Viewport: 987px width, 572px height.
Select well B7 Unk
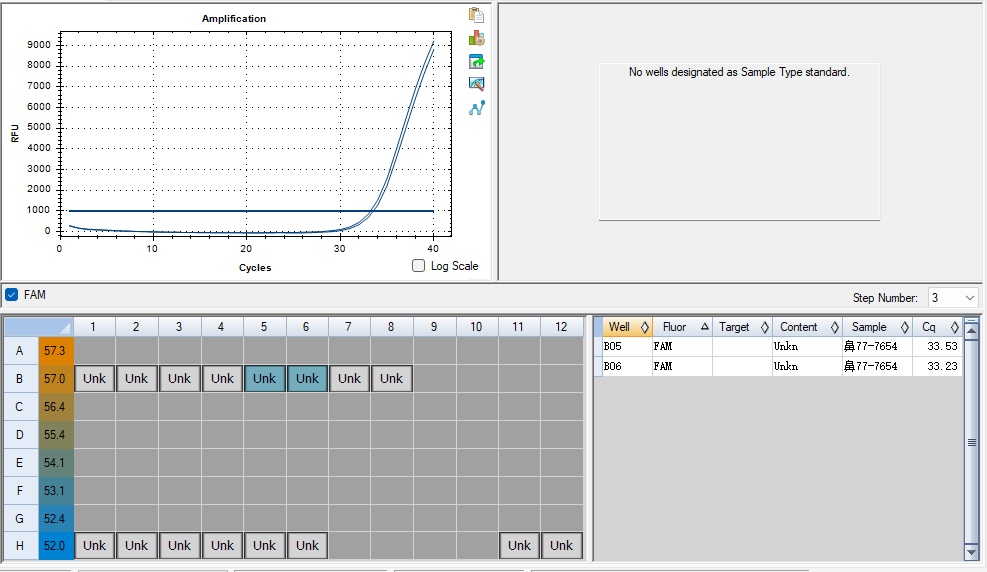[349, 379]
